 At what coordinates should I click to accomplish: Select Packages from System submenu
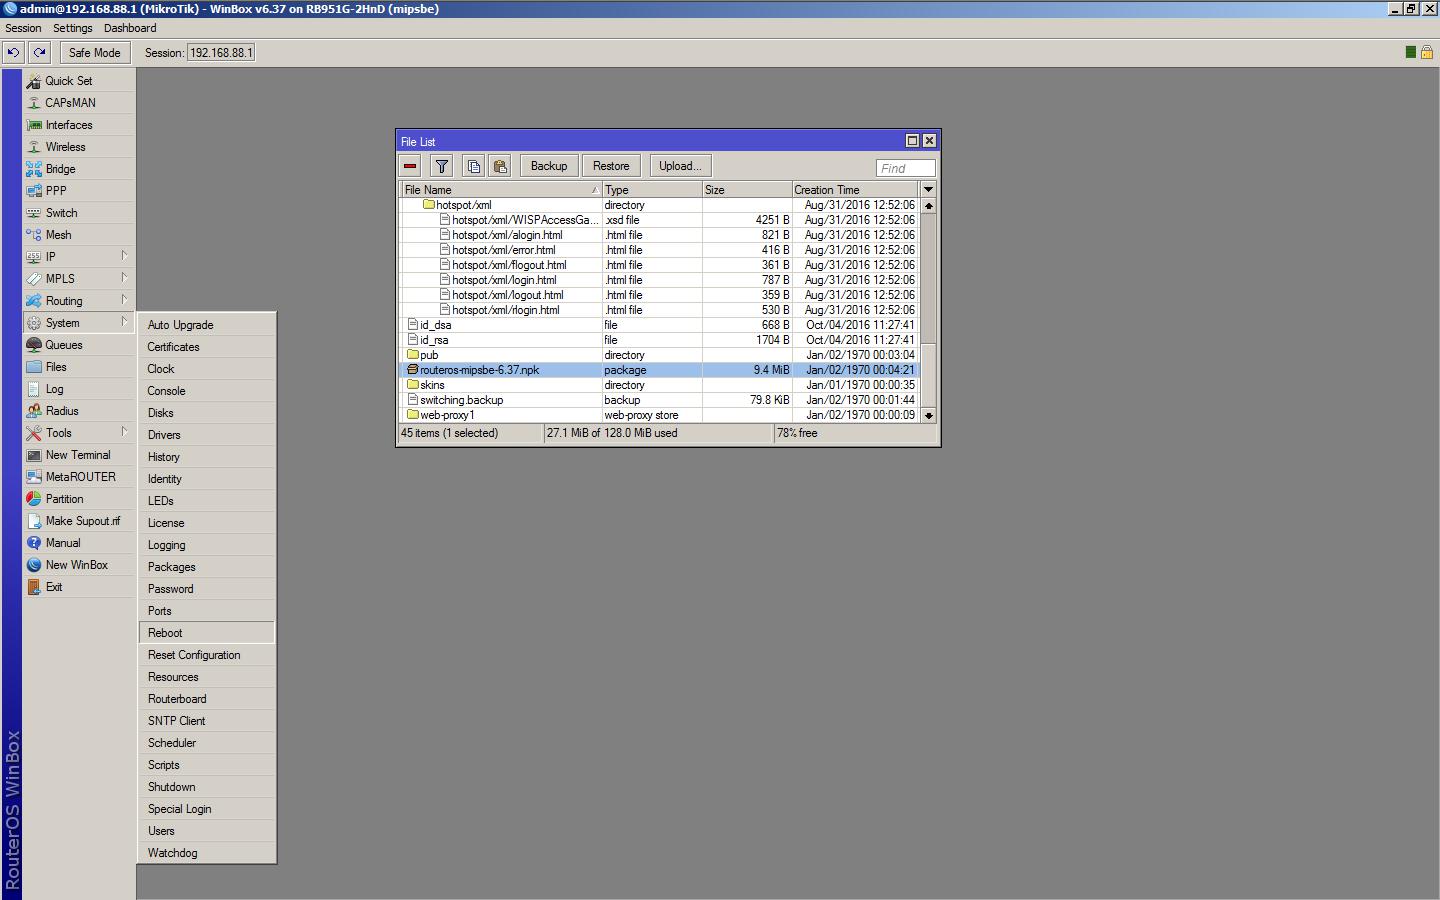click(x=207, y=567)
